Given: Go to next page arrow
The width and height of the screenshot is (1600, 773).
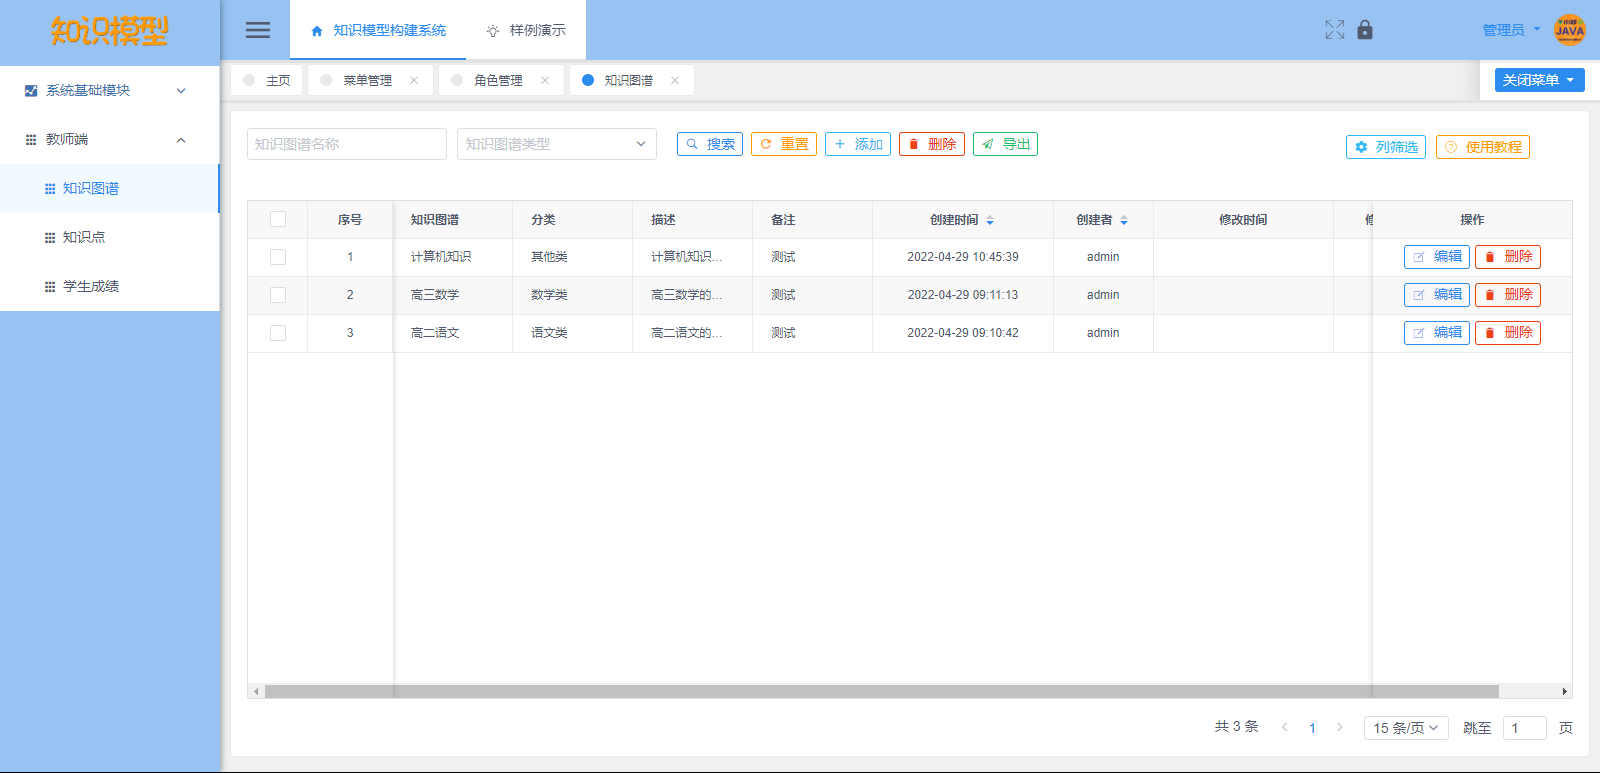Looking at the screenshot, I should (x=1340, y=727).
